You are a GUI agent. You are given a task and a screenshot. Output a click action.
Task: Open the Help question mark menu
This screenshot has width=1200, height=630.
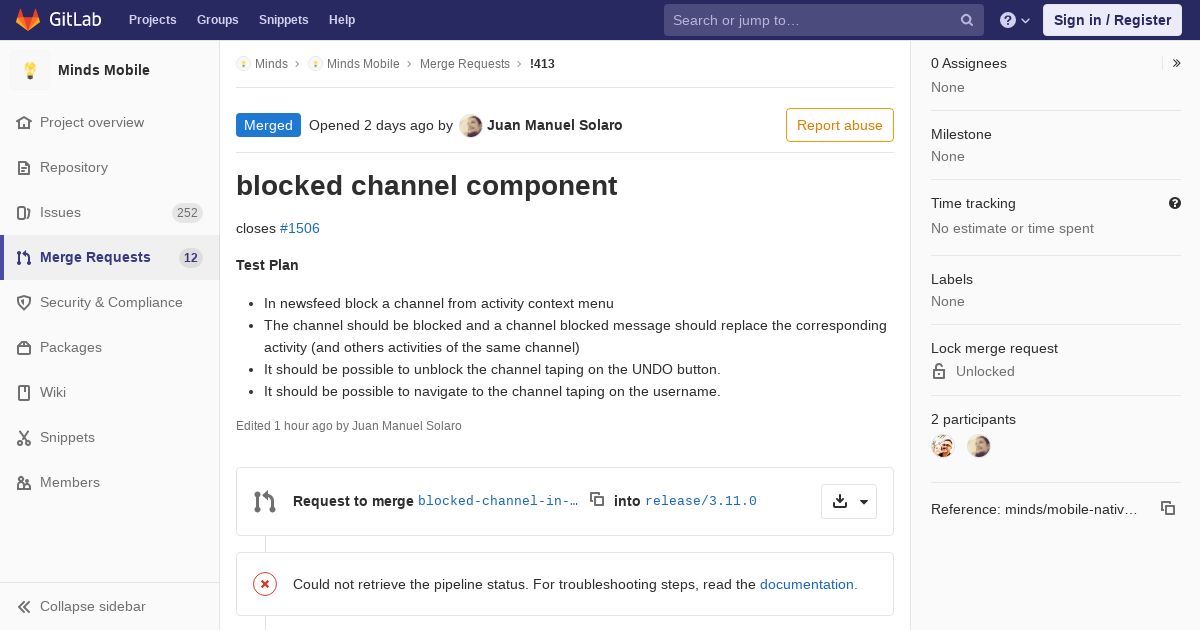point(1015,20)
